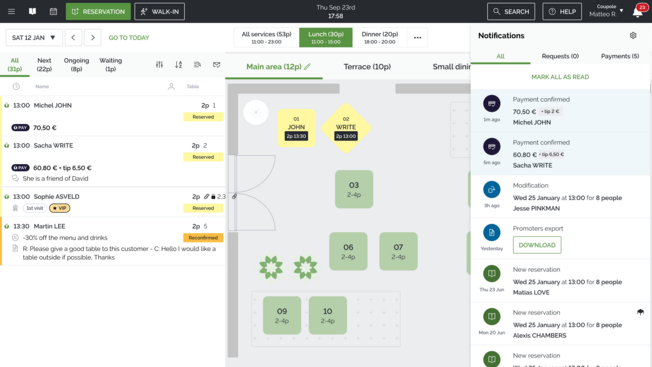Screen dimensions: 652x367
Task: Click the sort order icon
Action: coord(178,64)
